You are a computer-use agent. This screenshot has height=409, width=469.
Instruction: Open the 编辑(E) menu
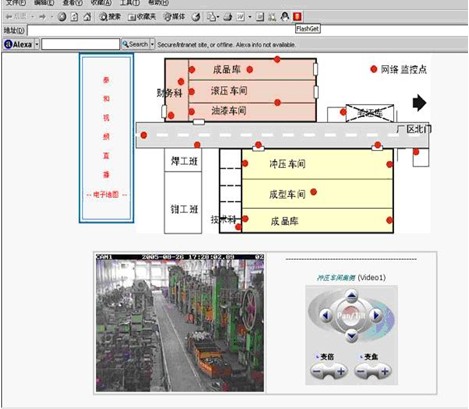click(x=44, y=3)
